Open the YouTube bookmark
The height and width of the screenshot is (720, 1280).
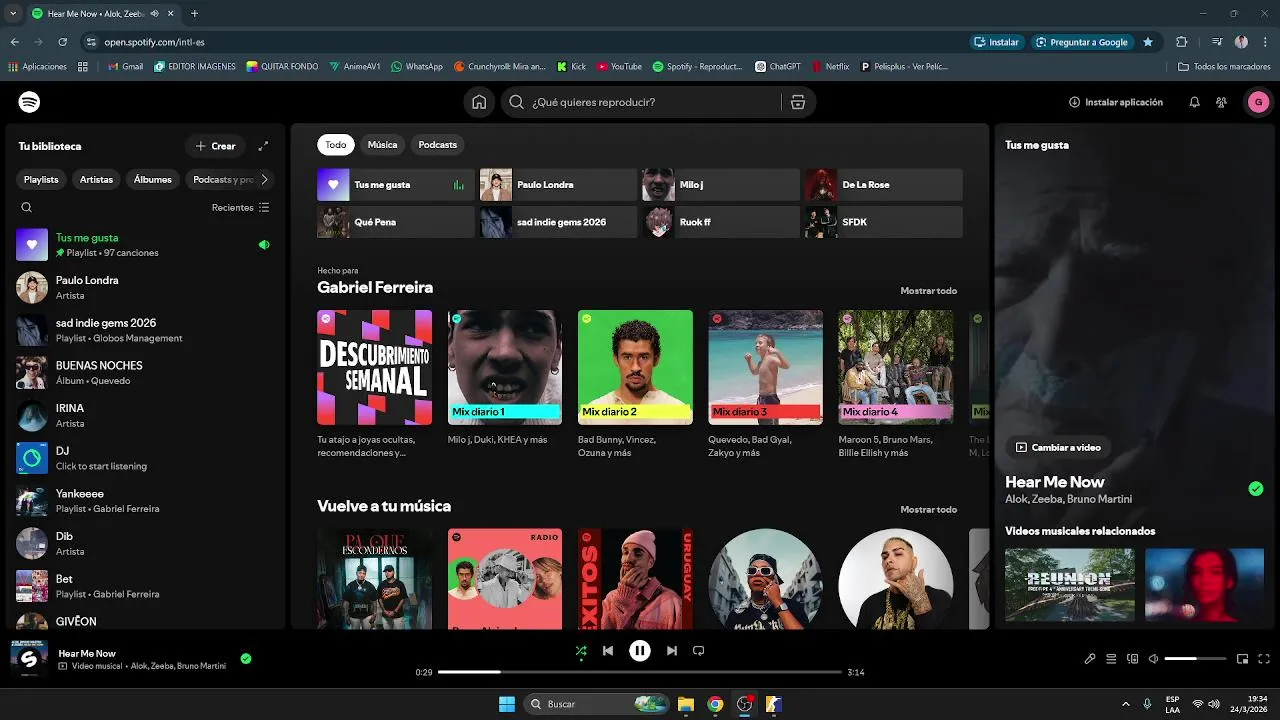[619, 66]
